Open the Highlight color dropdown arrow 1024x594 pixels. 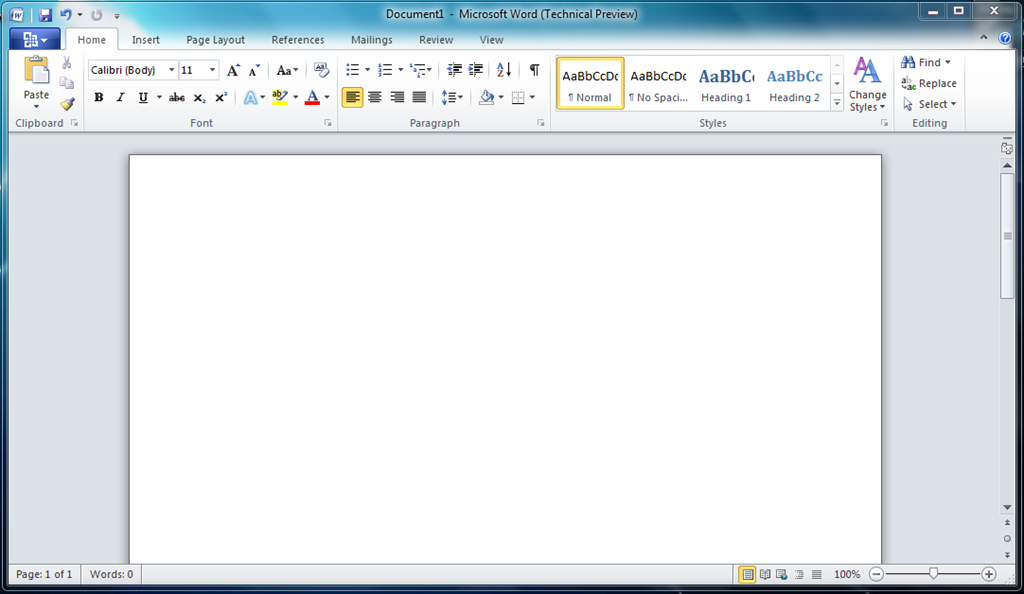coord(294,96)
